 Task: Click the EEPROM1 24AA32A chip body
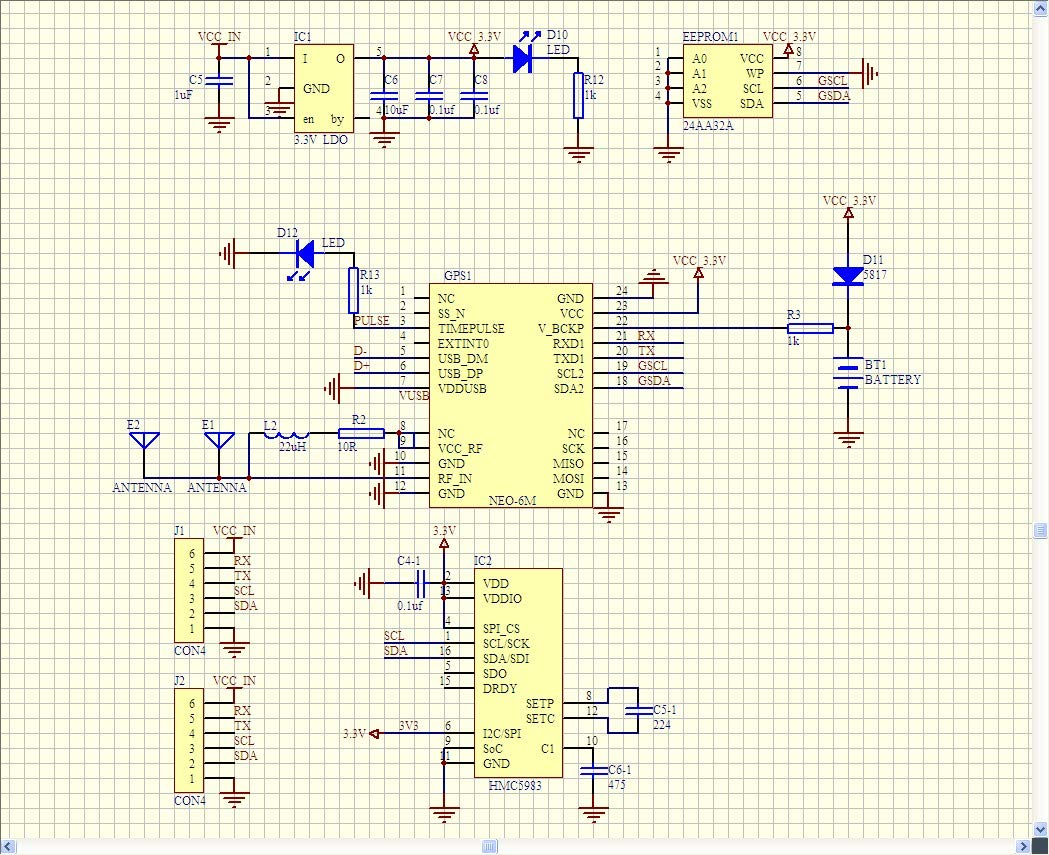728,81
